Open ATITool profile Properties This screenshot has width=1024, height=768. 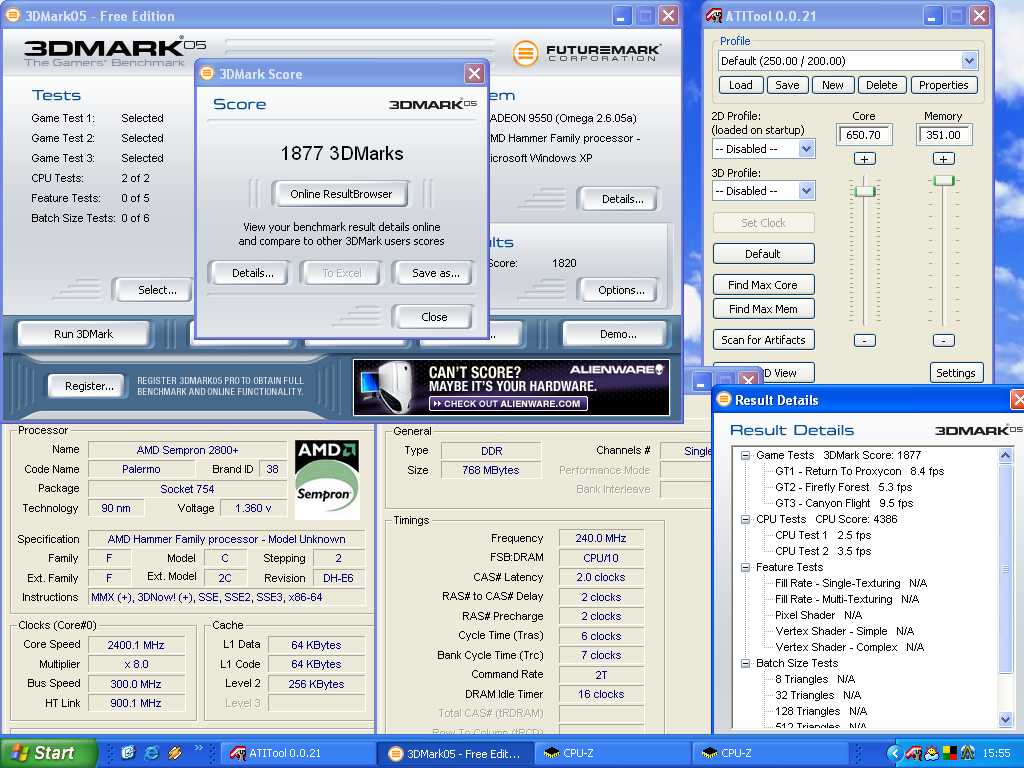click(943, 85)
